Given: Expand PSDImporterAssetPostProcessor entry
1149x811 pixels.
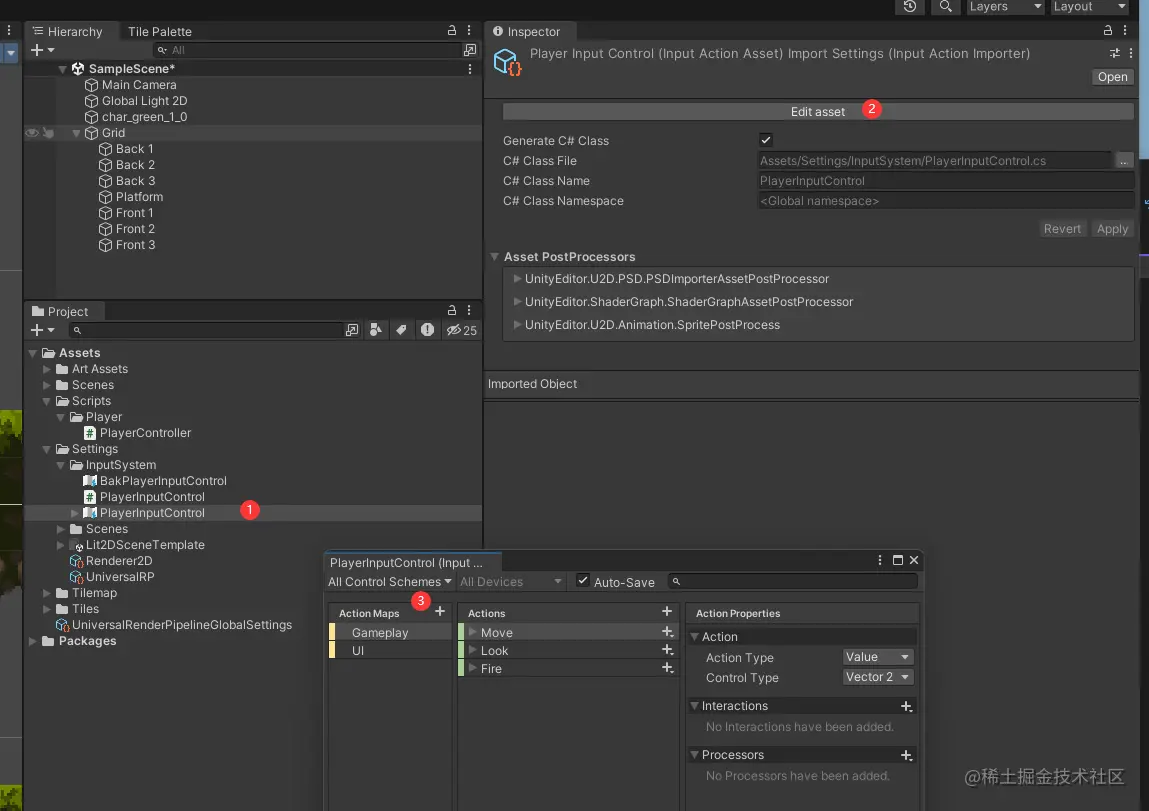Looking at the screenshot, I should (x=517, y=278).
